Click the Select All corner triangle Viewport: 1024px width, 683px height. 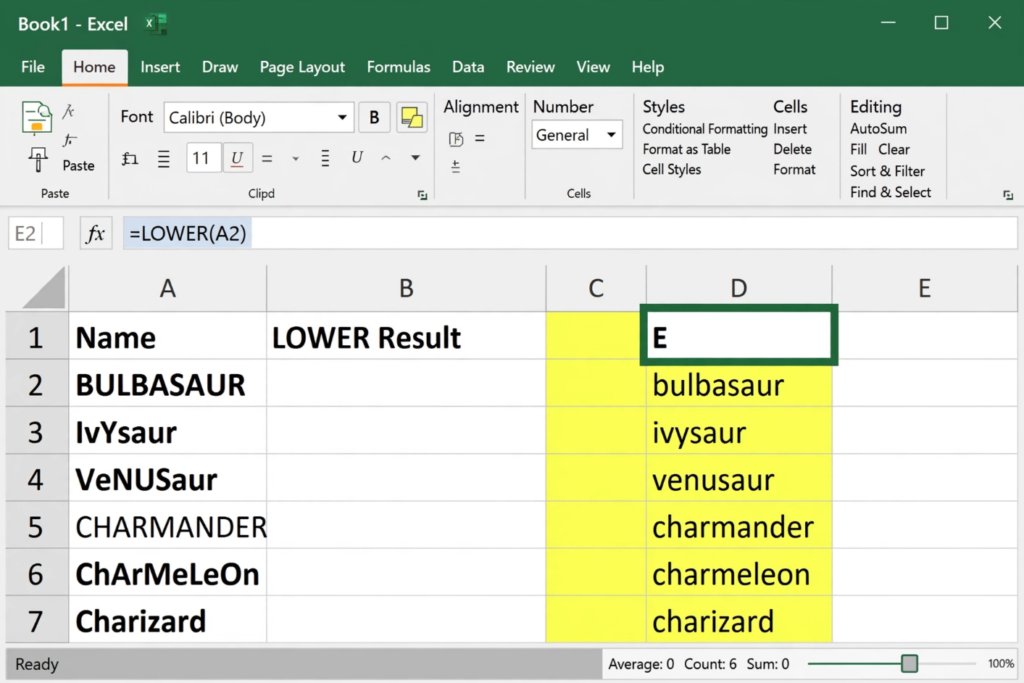43,288
